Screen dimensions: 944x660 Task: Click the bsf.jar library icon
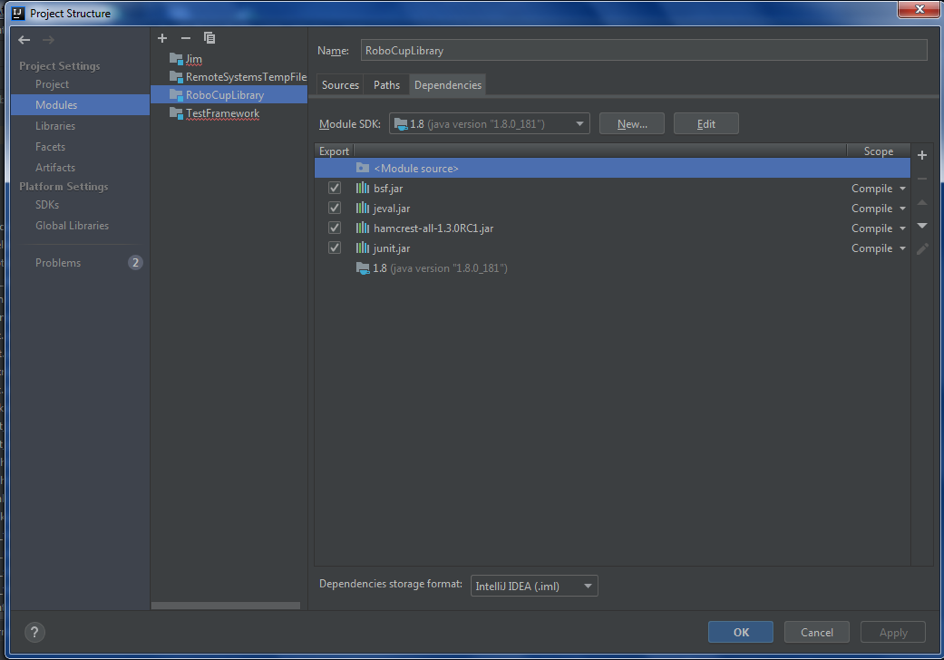[x=362, y=188]
